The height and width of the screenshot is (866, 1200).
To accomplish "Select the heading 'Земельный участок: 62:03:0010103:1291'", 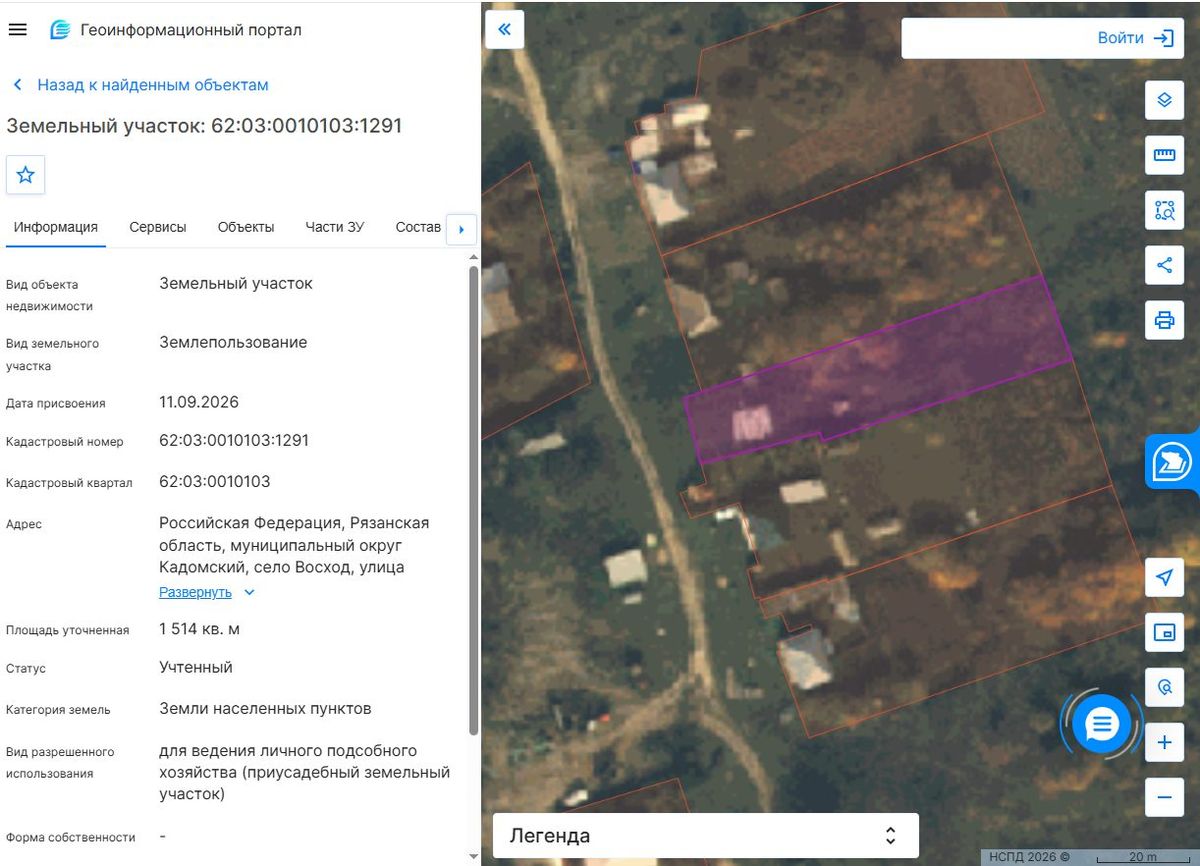I will click(205, 126).
